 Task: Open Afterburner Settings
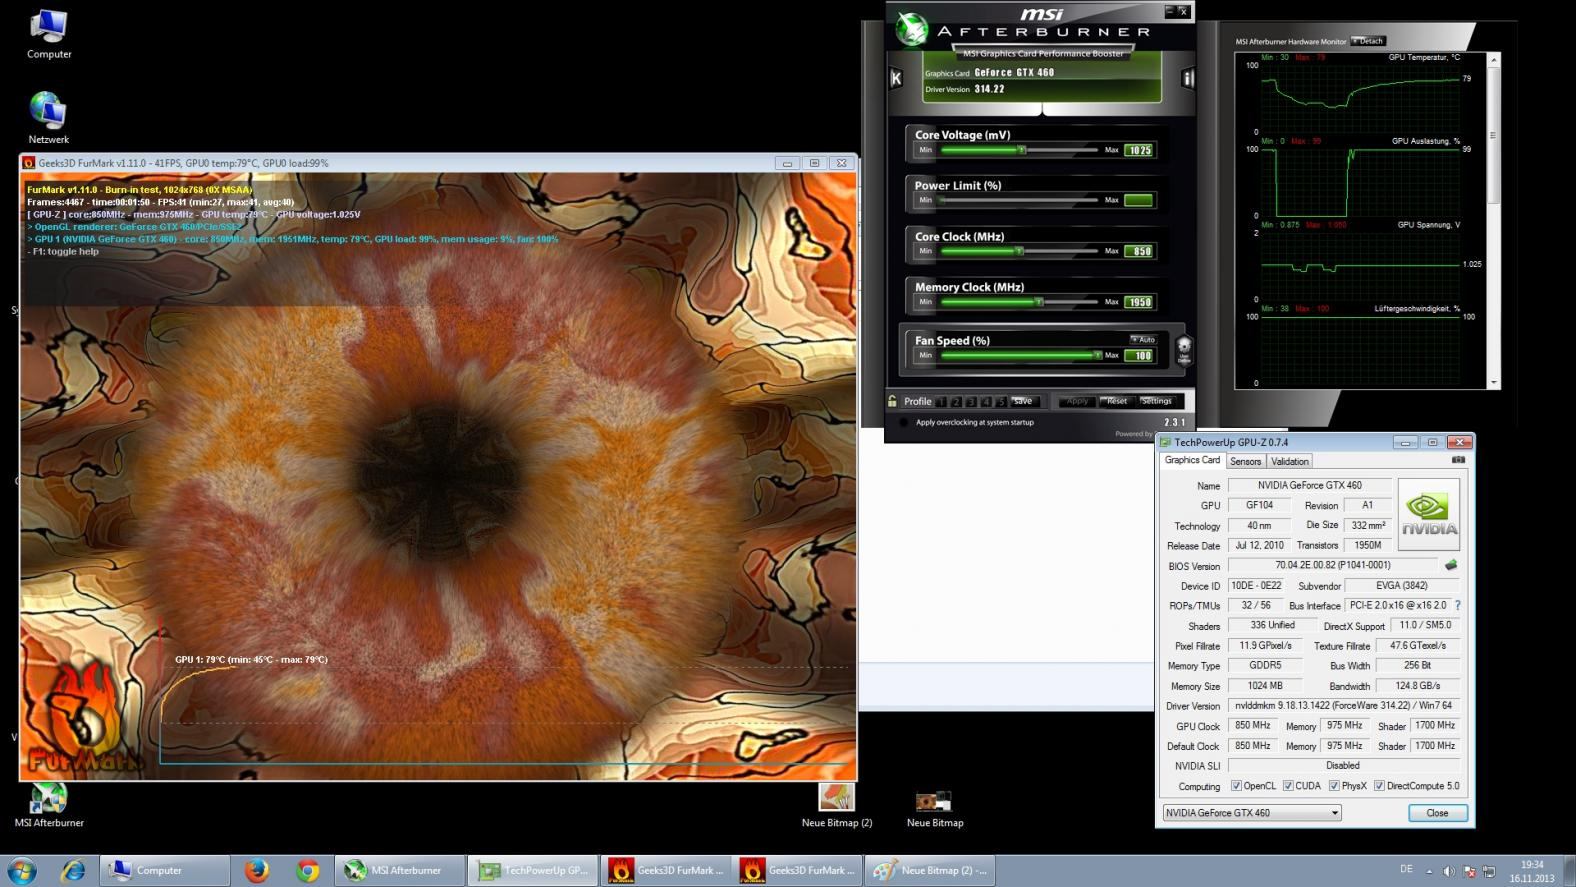[1156, 401]
